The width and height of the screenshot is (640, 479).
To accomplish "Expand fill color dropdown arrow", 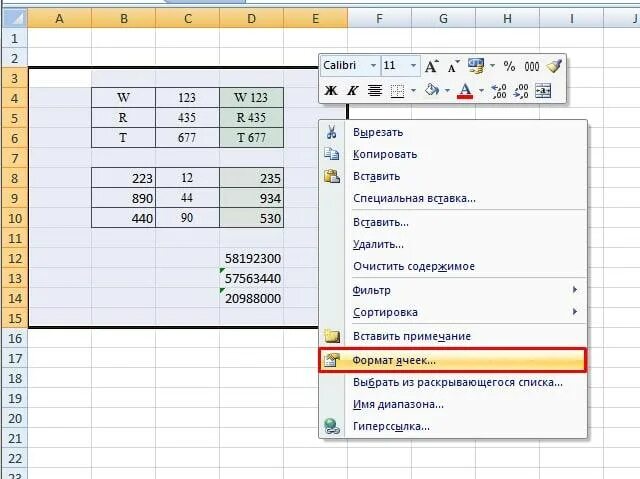I will pos(447,90).
